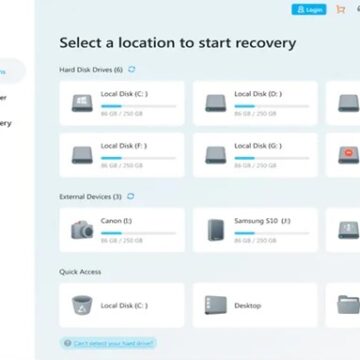Refresh the External Devices list
The image size is (360, 360).
(131, 196)
